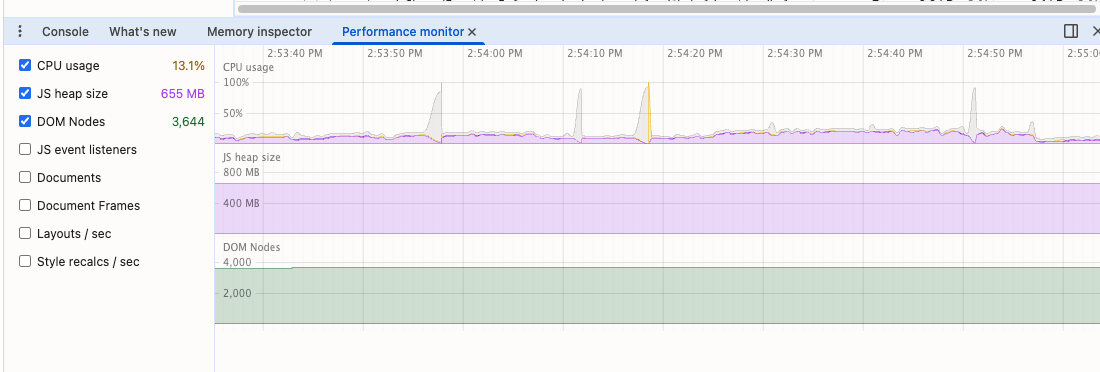Select the Performance monitor tab
The height and width of the screenshot is (372, 1100).
click(403, 32)
